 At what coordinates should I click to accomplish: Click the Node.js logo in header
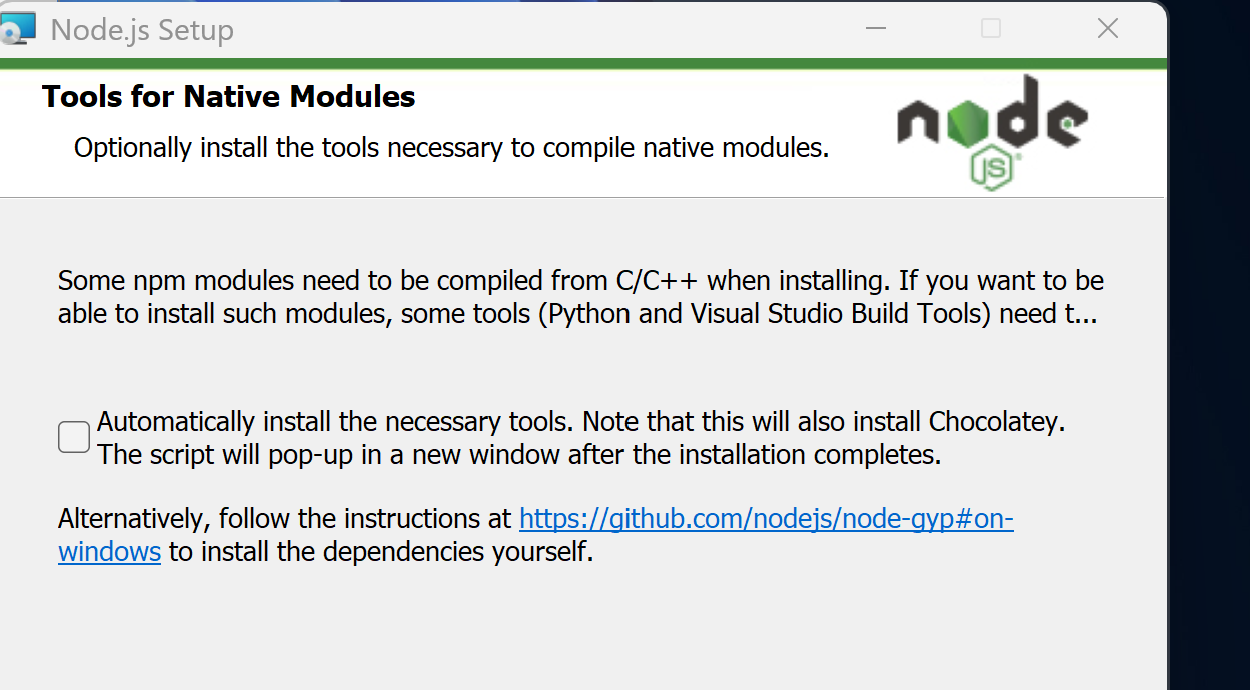point(992,131)
